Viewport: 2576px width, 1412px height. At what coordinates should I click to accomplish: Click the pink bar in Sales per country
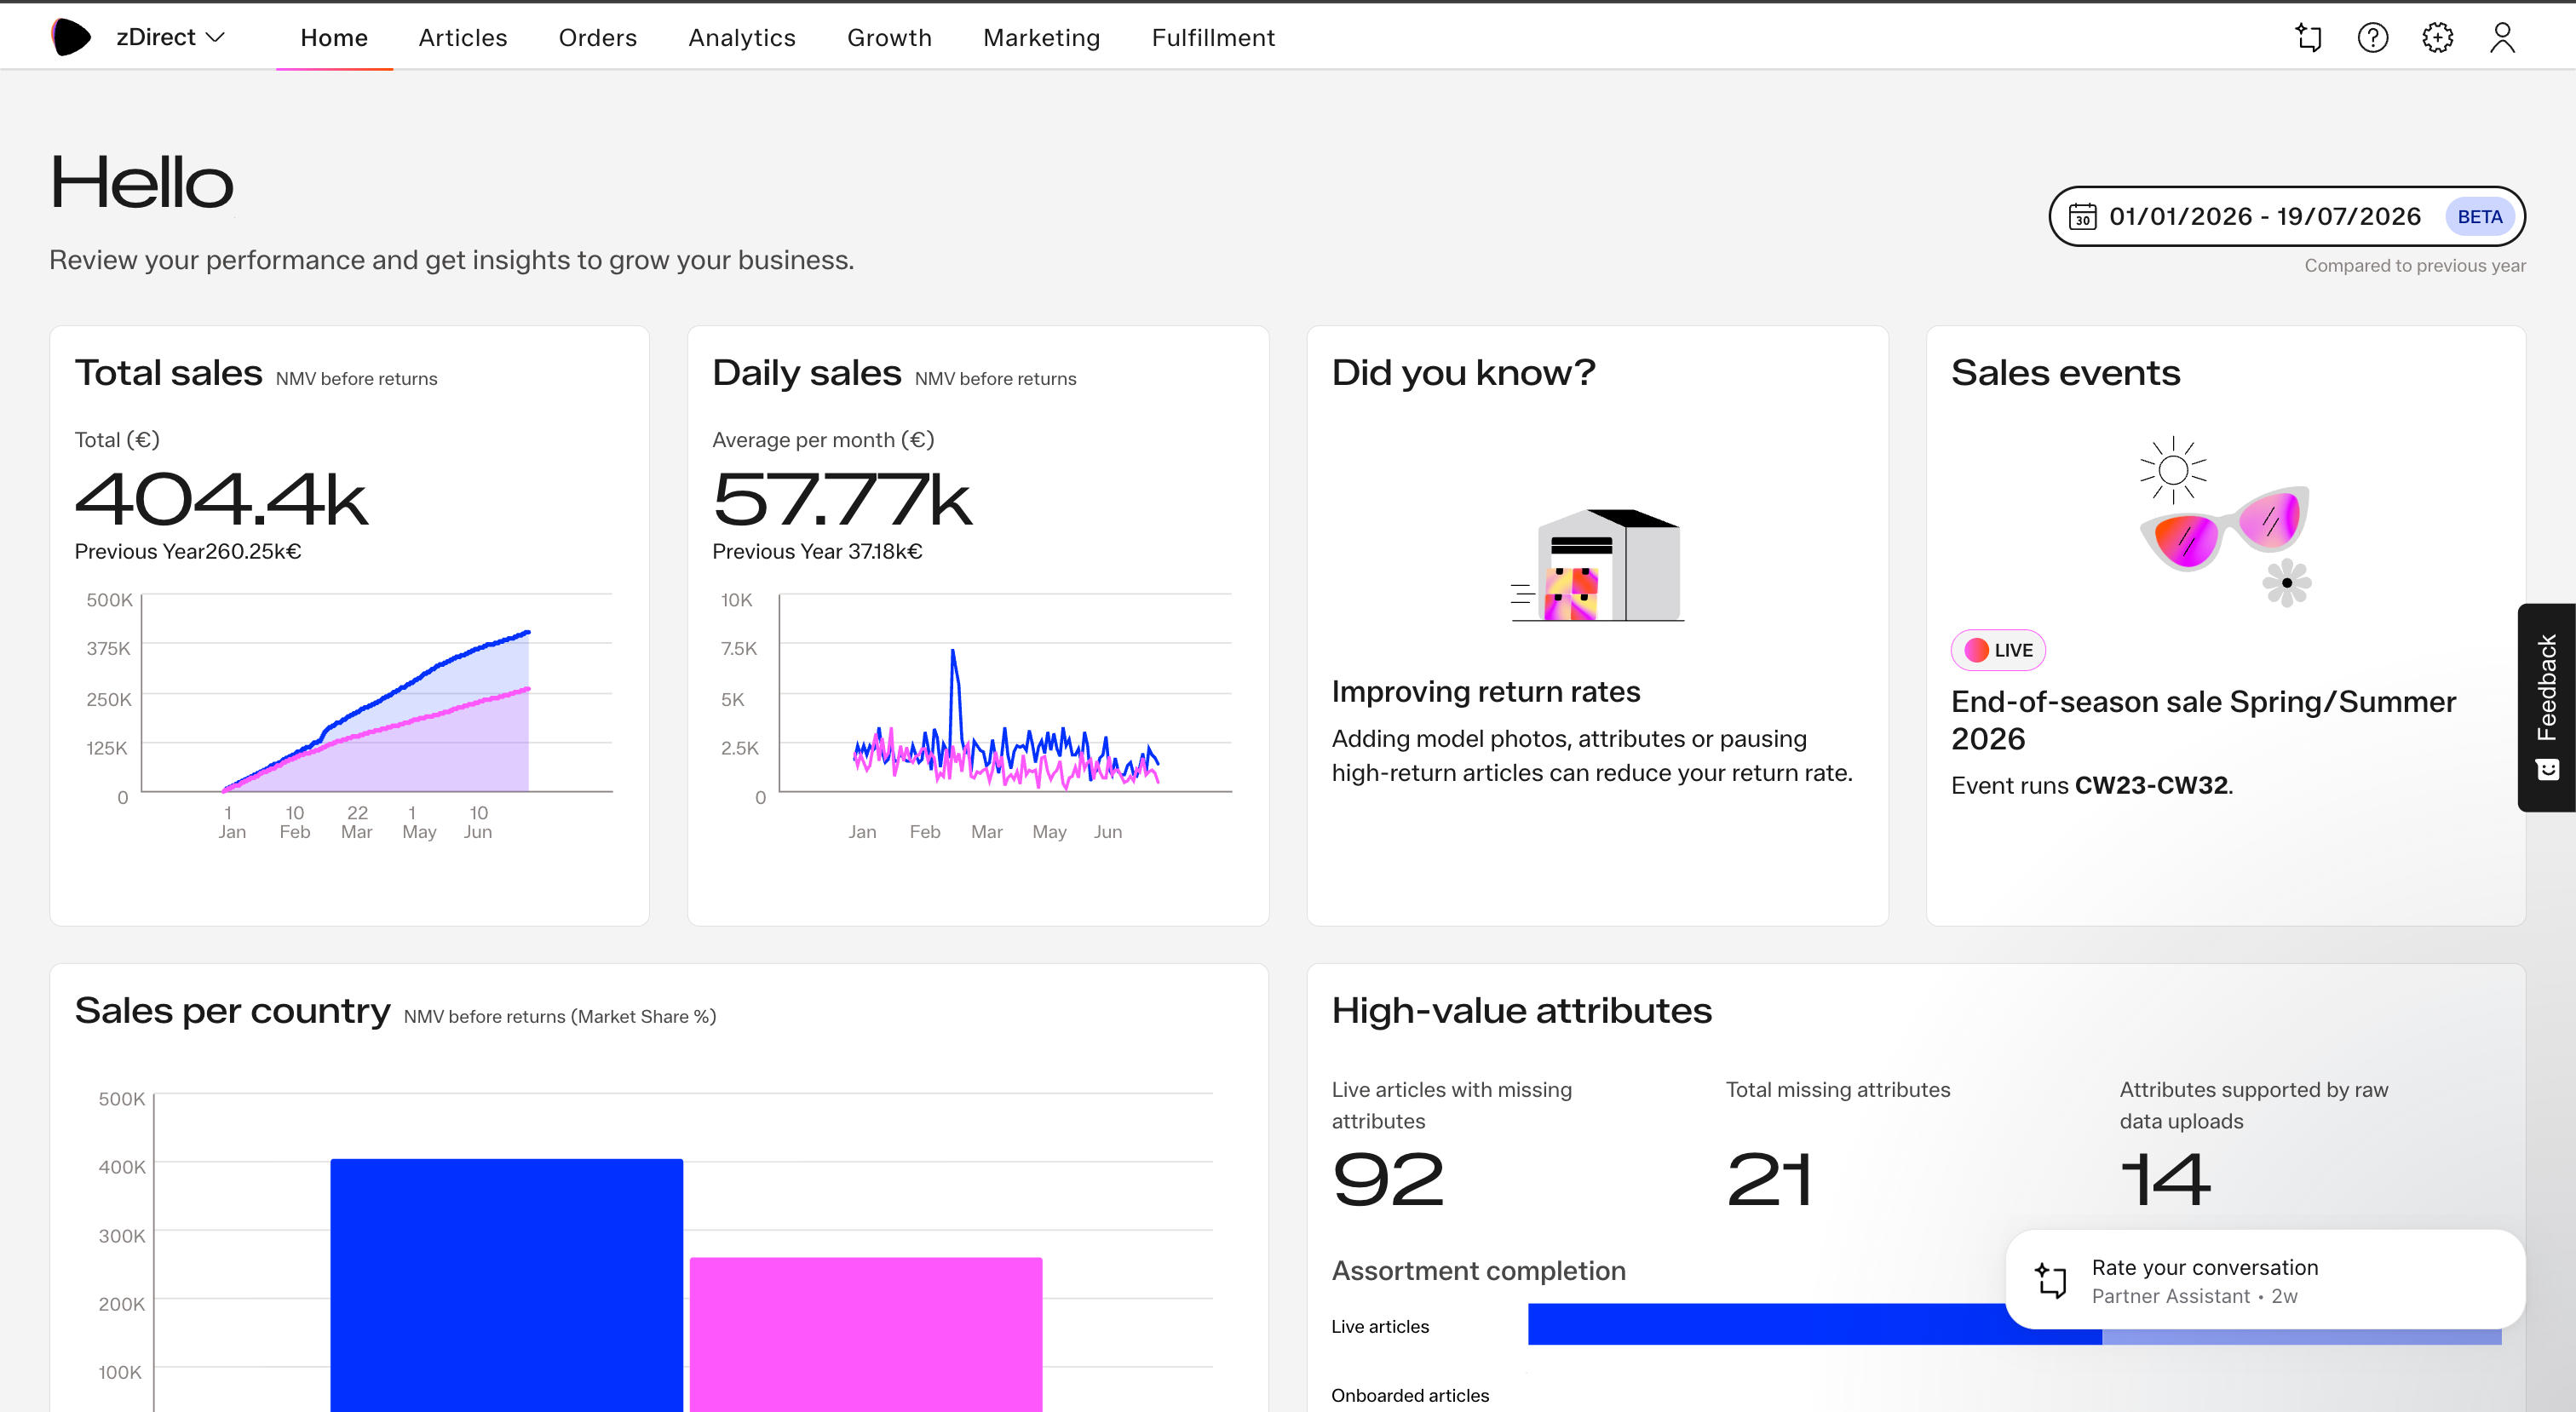[x=866, y=1334]
